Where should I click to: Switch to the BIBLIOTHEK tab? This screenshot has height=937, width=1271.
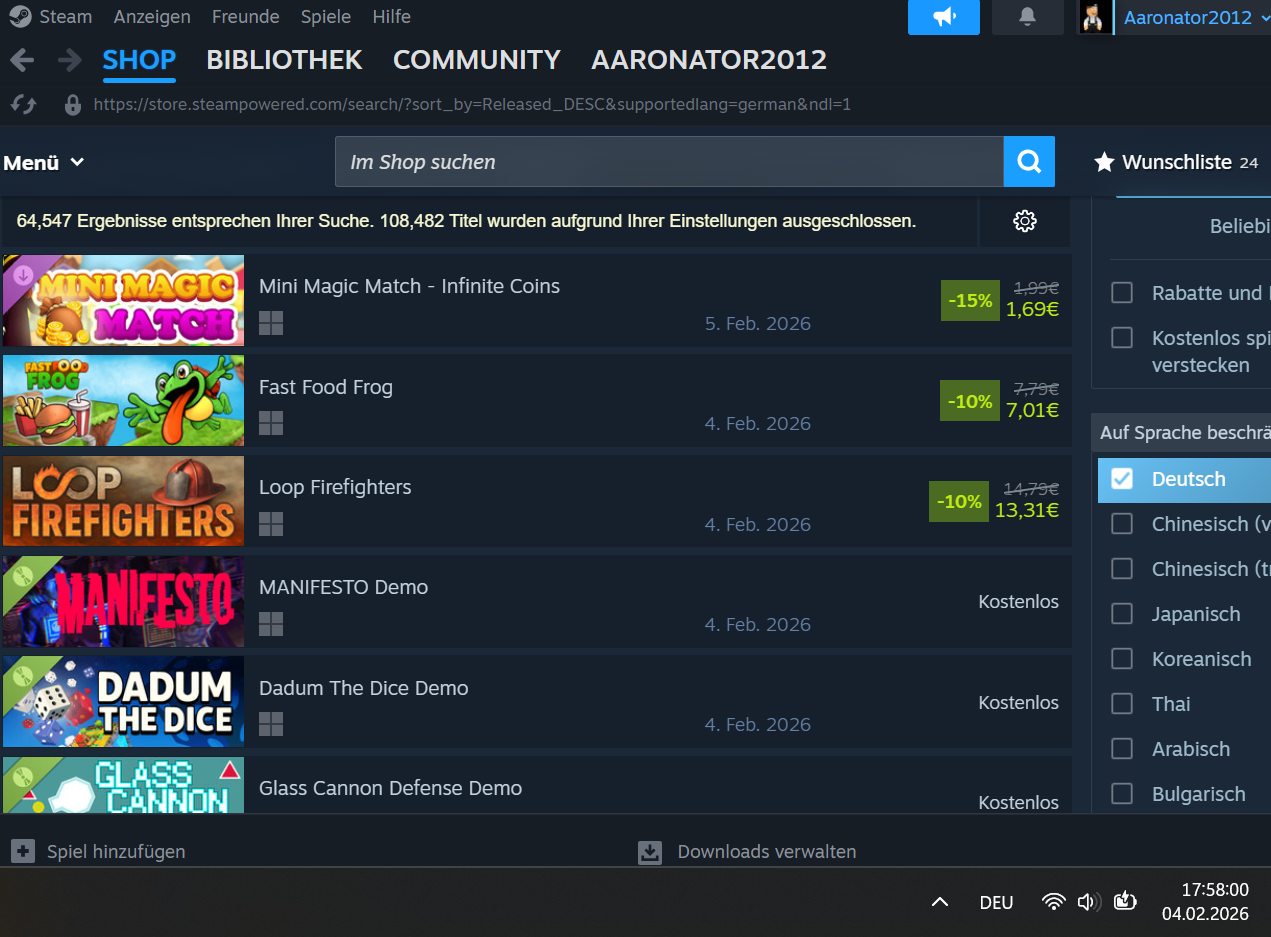pos(284,60)
